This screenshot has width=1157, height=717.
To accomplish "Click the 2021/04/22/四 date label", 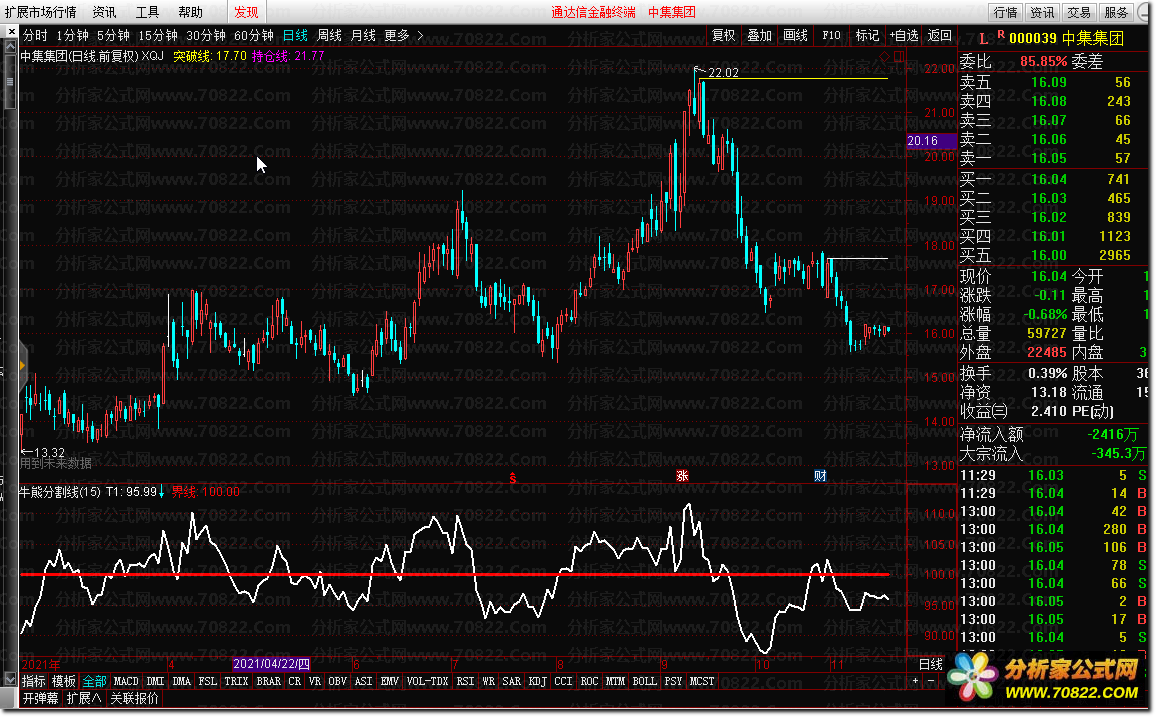I will [272, 664].
